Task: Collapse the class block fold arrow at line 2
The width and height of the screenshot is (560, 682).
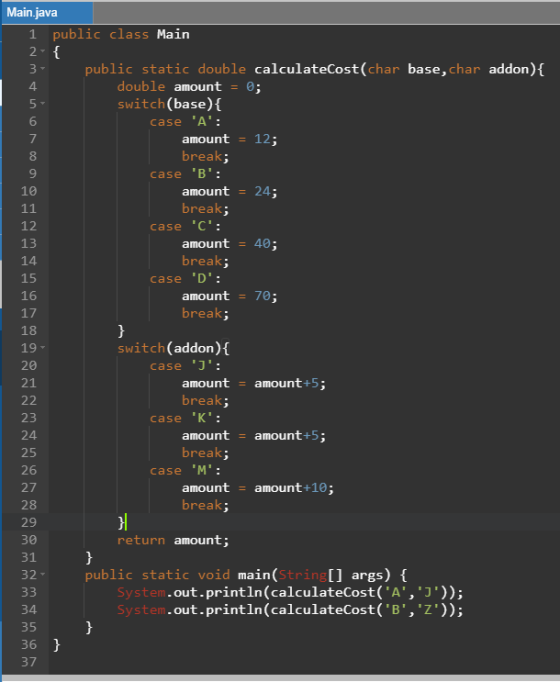Action: tap(43, 51)
